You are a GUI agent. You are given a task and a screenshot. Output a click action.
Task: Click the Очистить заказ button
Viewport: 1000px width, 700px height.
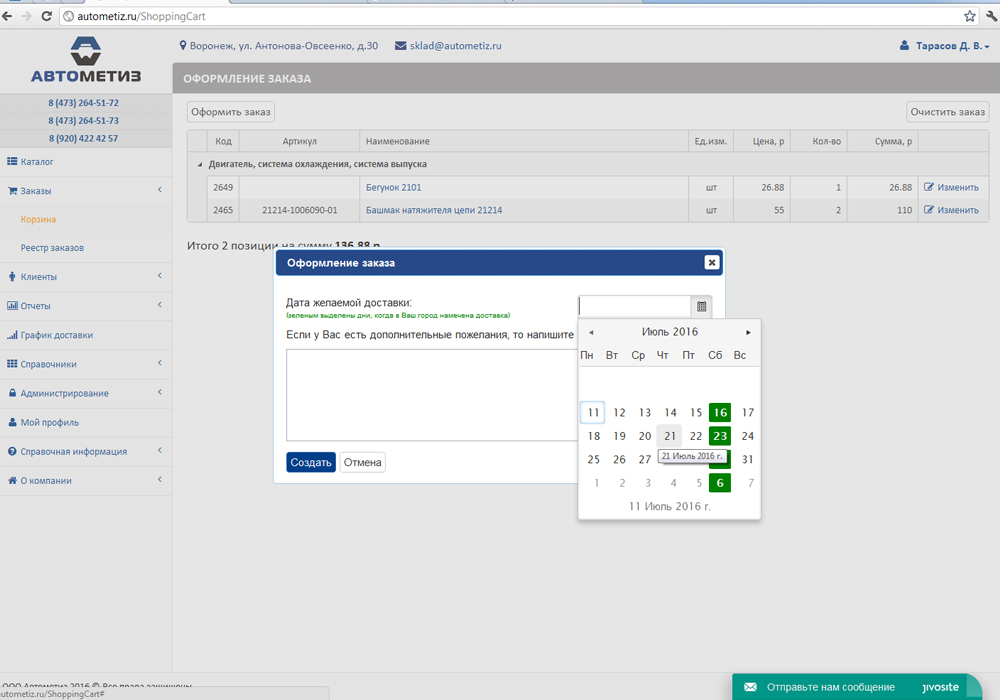click(947, 112)
